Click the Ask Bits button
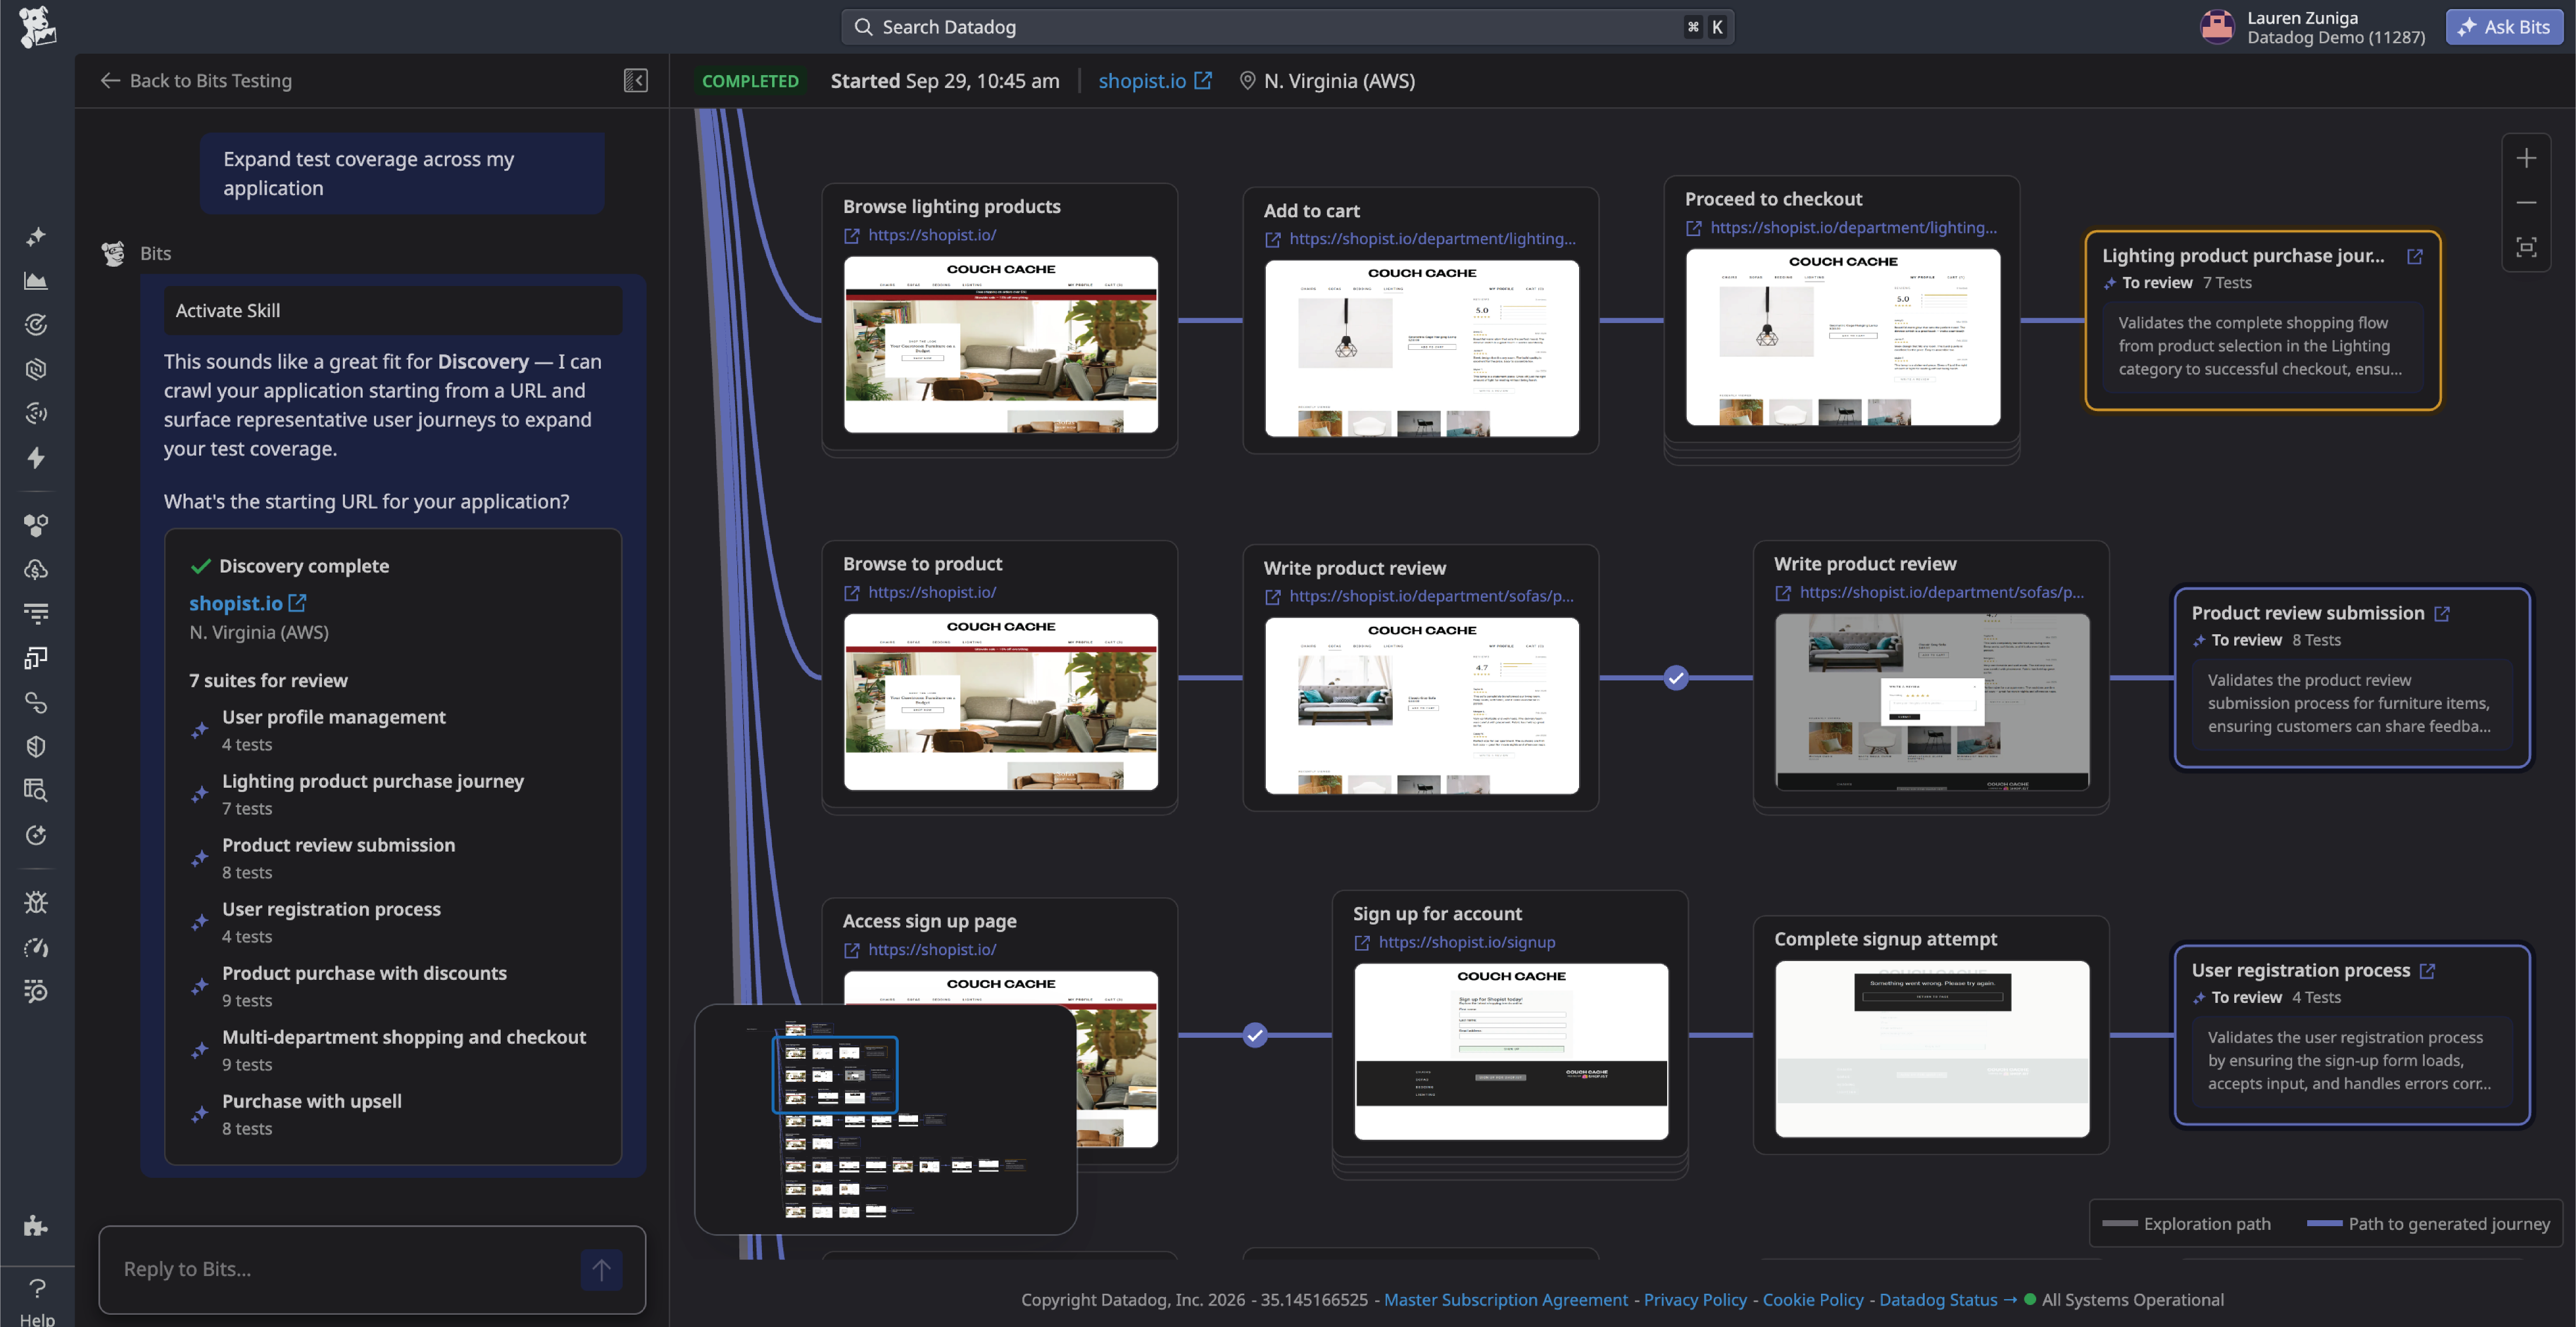Viewport: 2576px width, 1327px height. pyautogui.click(x=2504, y=27)
